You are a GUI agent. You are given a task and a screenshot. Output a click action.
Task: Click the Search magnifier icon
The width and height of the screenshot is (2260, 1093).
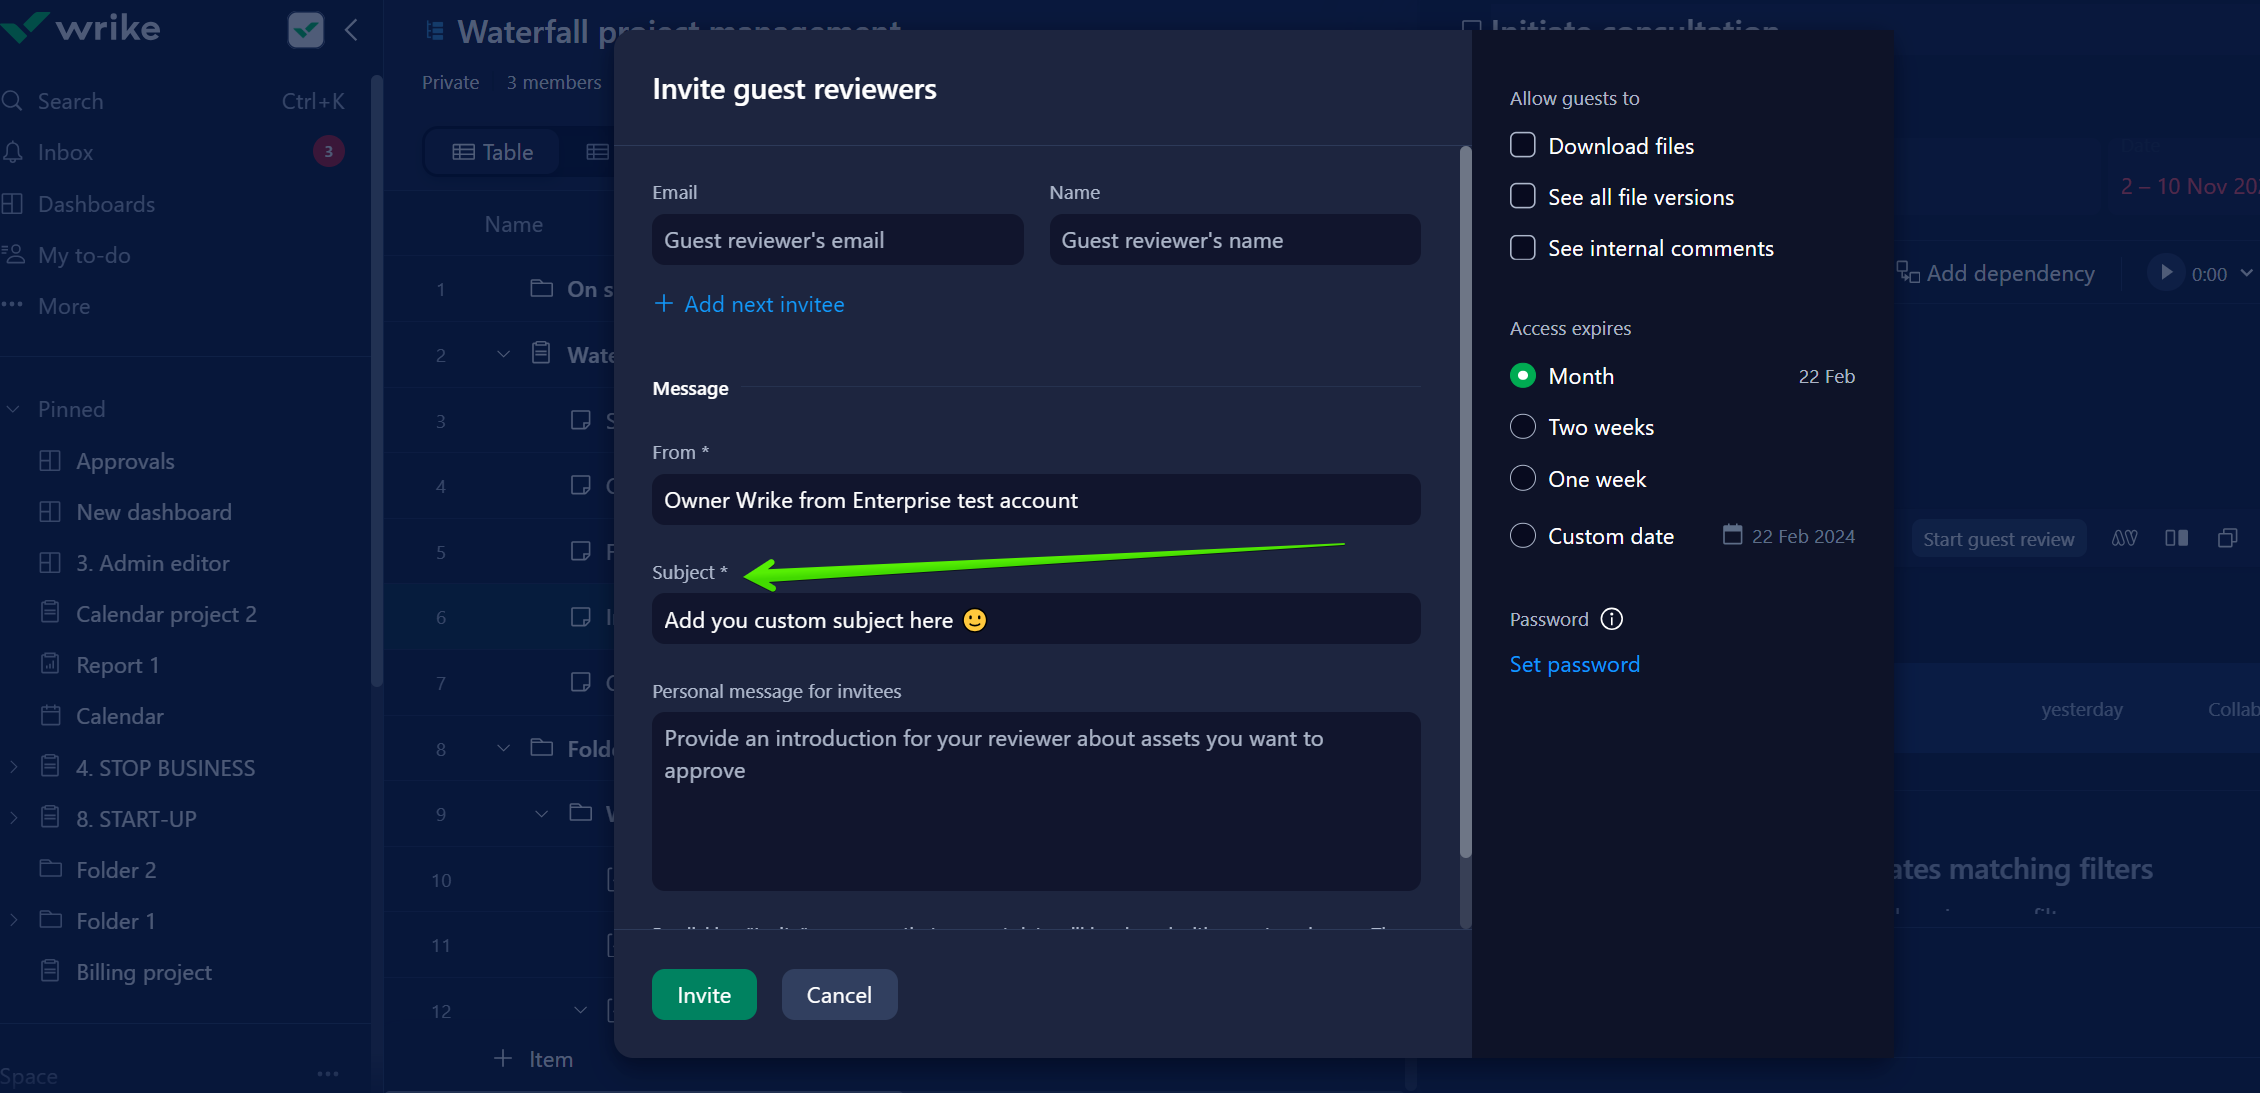13,101
